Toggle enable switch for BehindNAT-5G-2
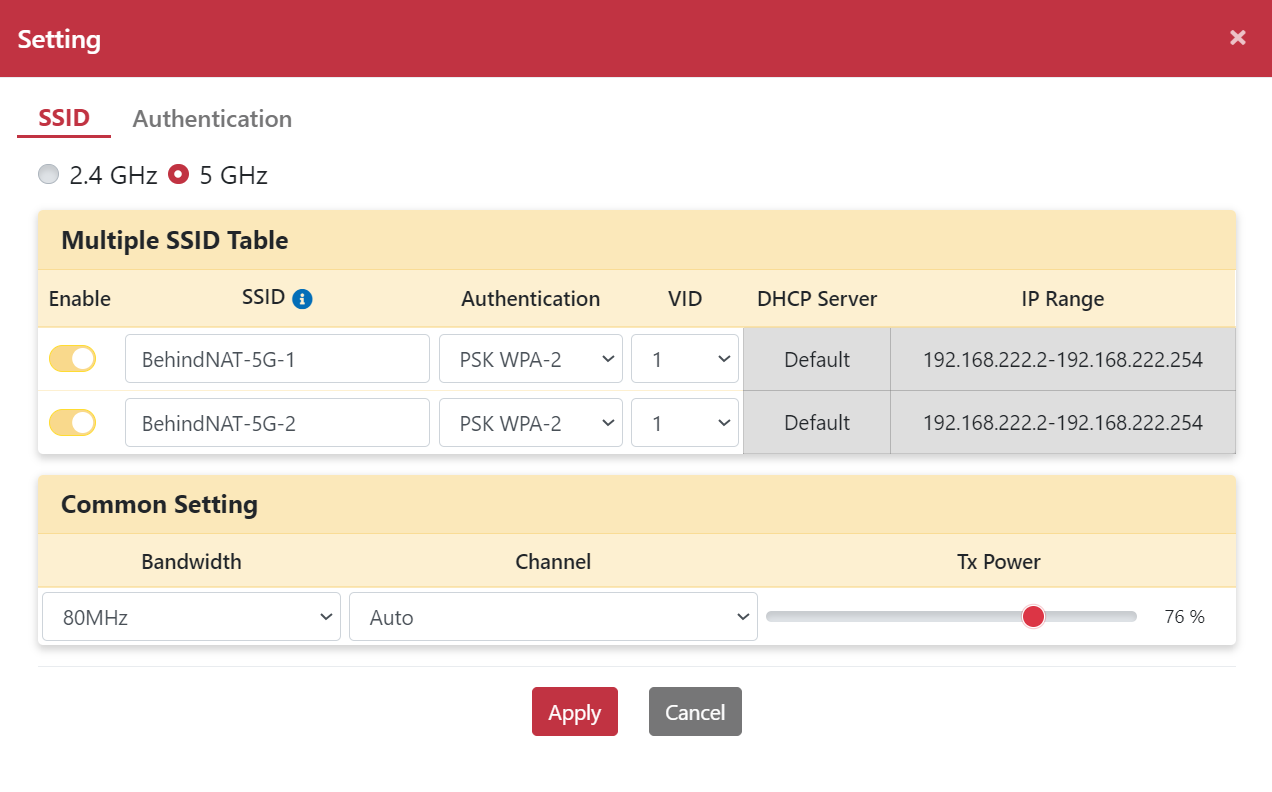 point(72,423)
